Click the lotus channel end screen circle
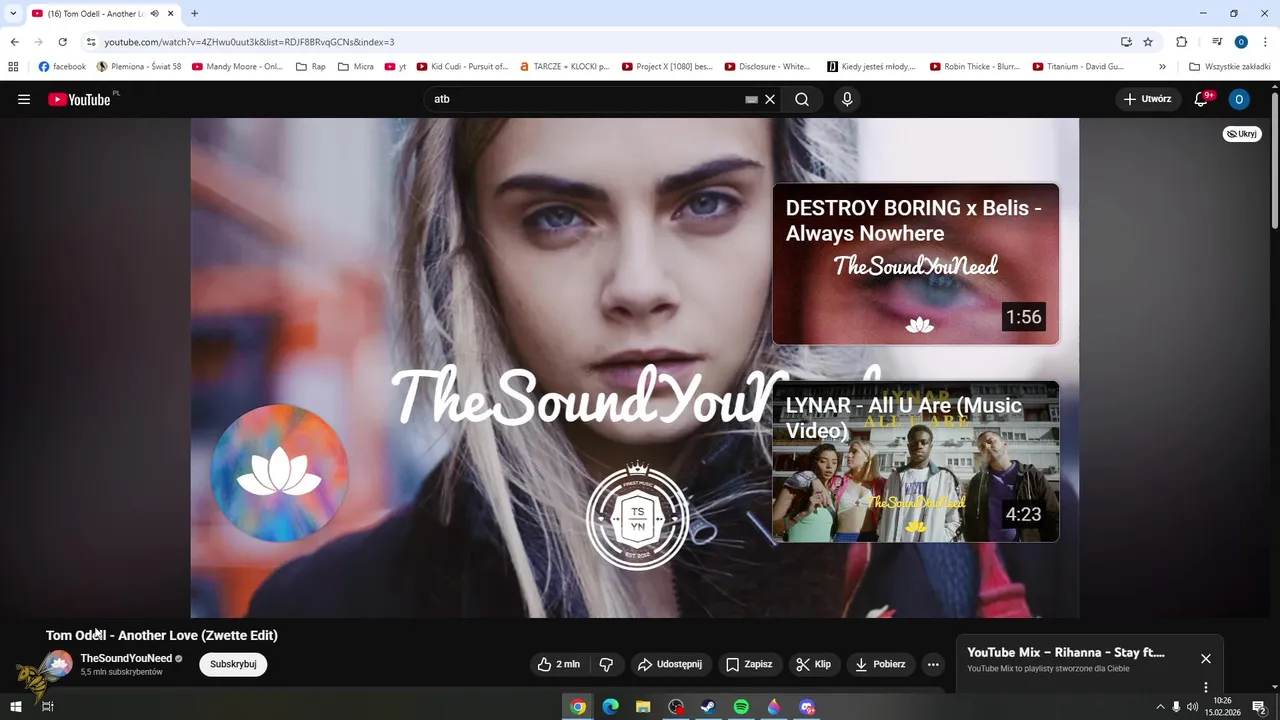1280x720 pixels. point(279,474)
